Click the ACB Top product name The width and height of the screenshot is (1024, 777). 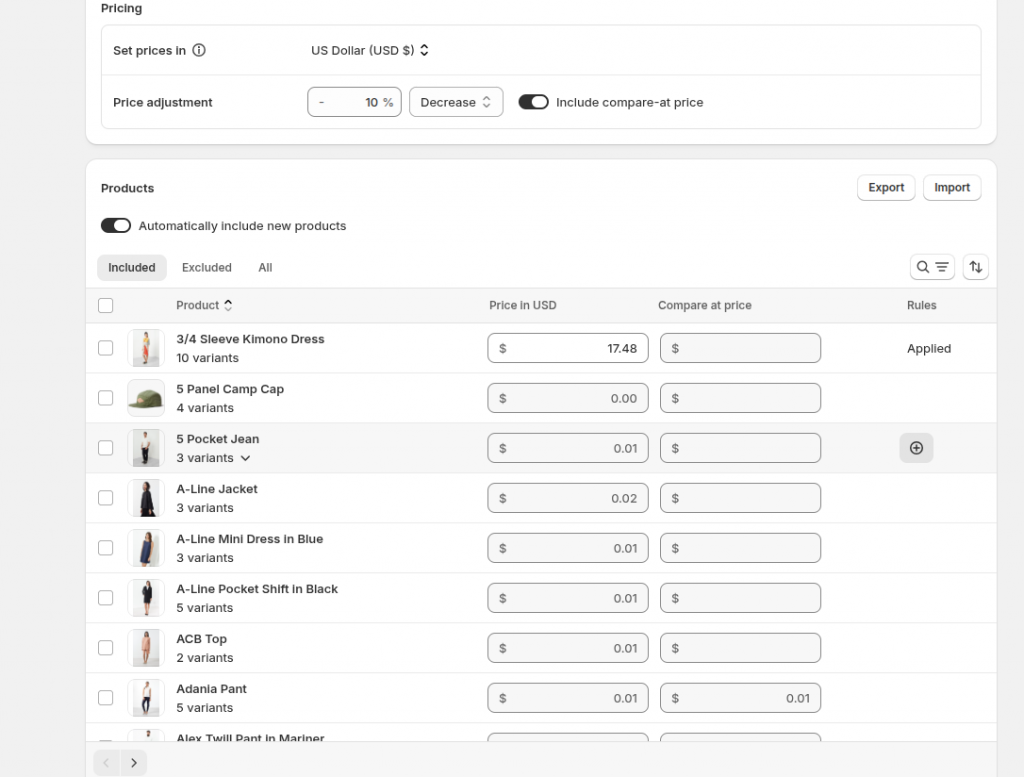coord(201,639)
